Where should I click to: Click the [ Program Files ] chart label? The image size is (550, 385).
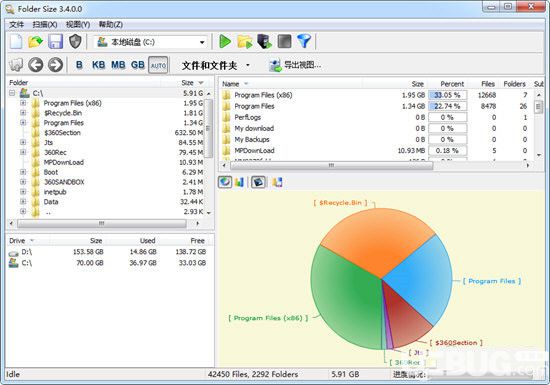491,281
